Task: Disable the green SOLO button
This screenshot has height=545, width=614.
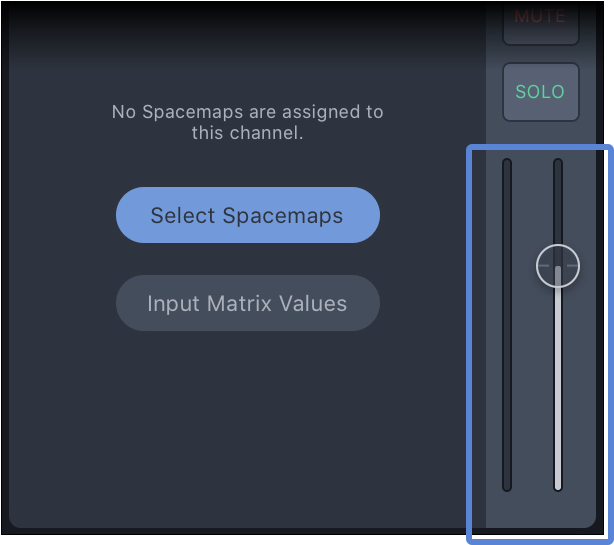Action: click(x=541, y=92)
